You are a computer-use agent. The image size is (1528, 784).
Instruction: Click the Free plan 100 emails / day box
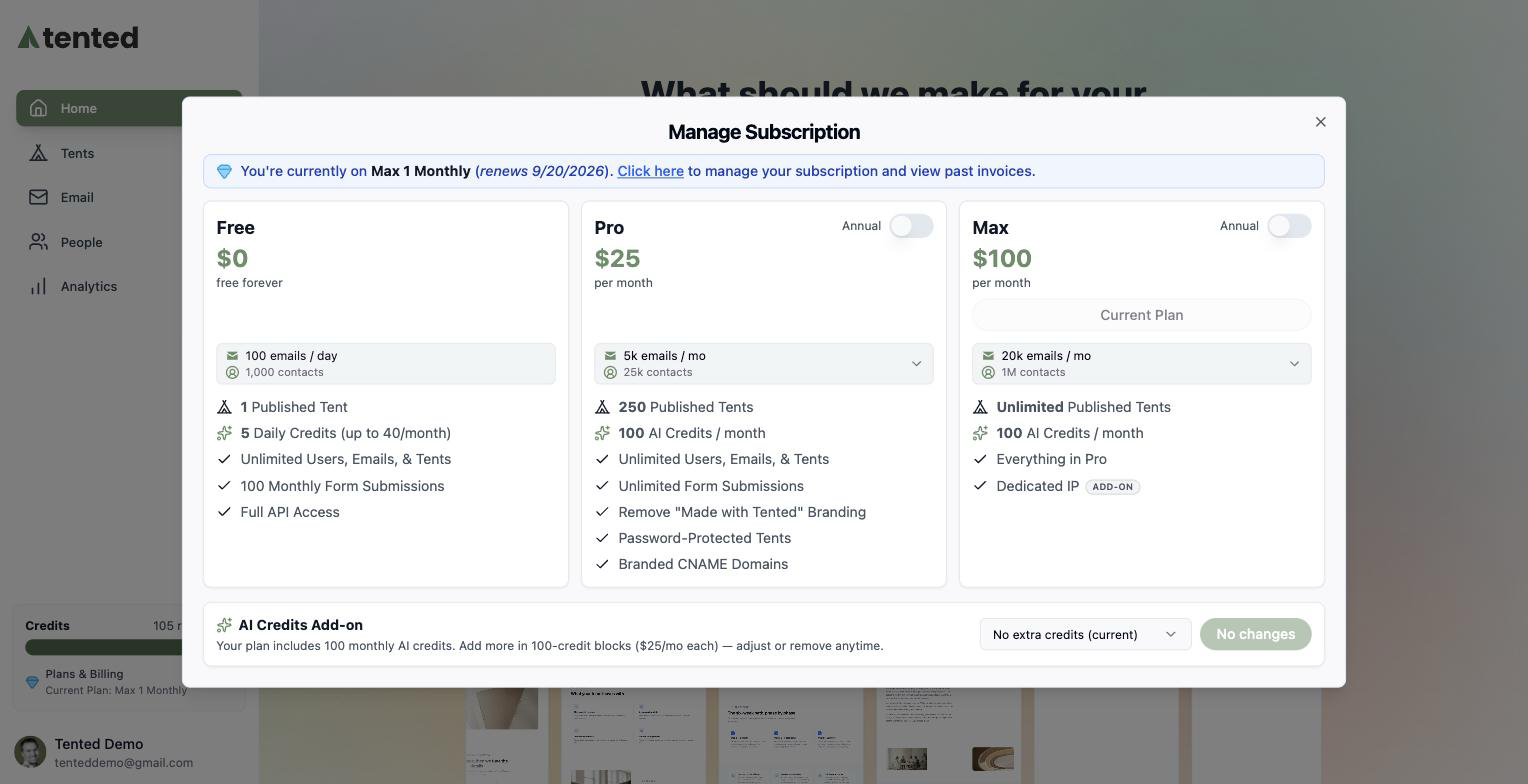[386, 364]
